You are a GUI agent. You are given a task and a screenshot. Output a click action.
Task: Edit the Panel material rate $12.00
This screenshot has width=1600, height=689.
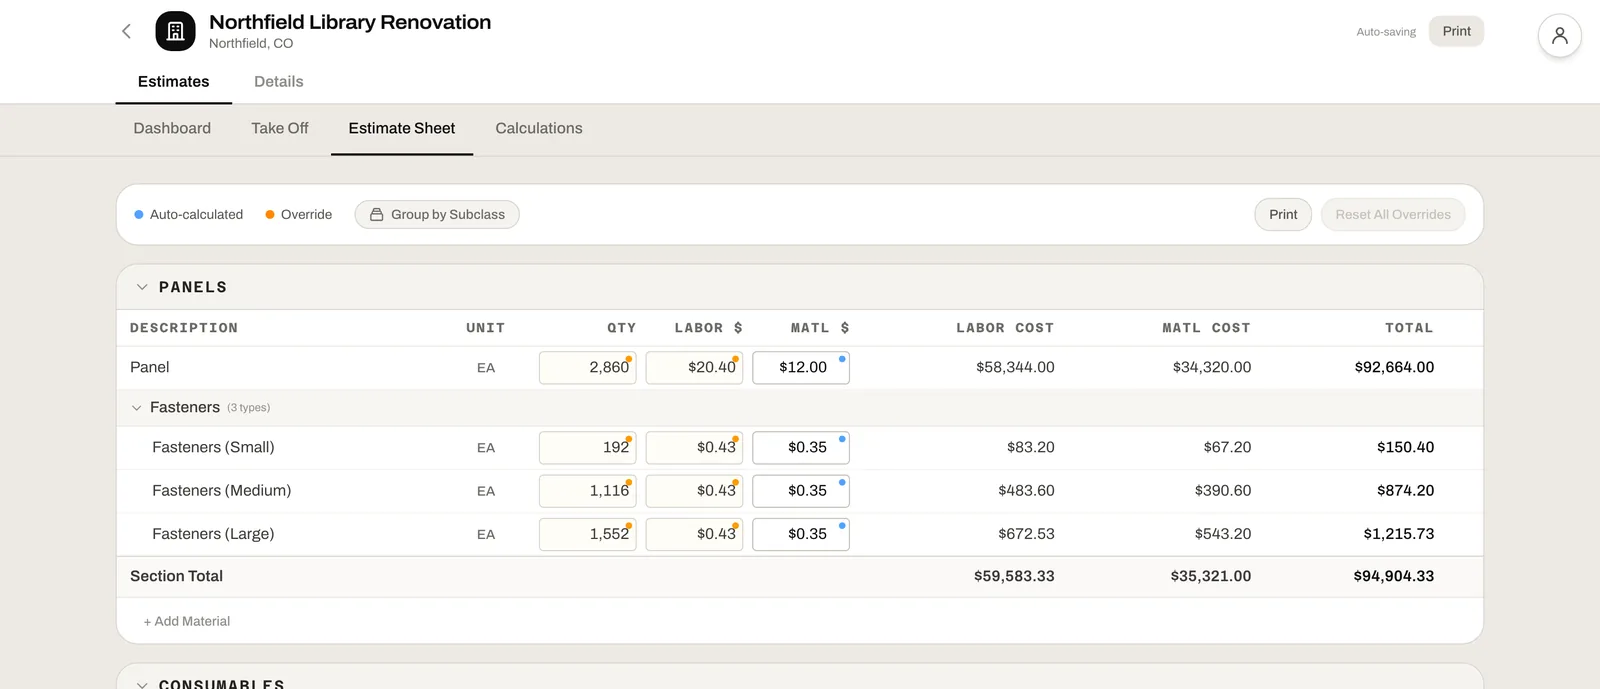801,368
